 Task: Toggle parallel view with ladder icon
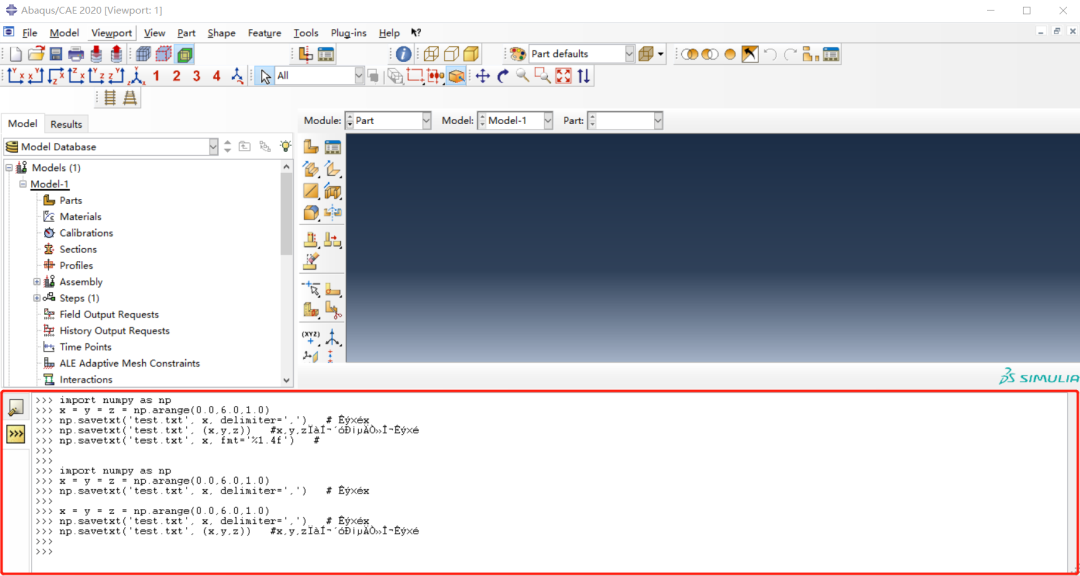pyautogui.click(x=111, y=98)
